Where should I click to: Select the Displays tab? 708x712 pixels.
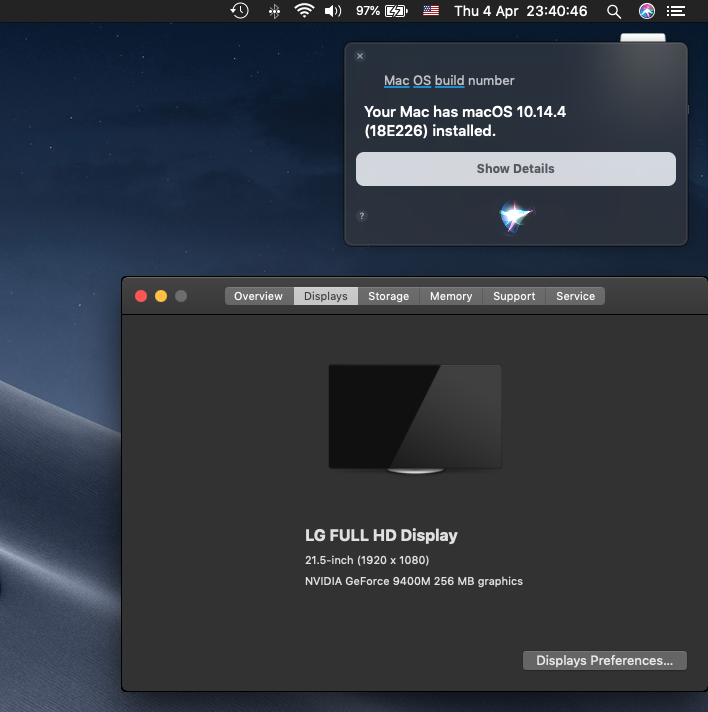[x=326, y=296]
